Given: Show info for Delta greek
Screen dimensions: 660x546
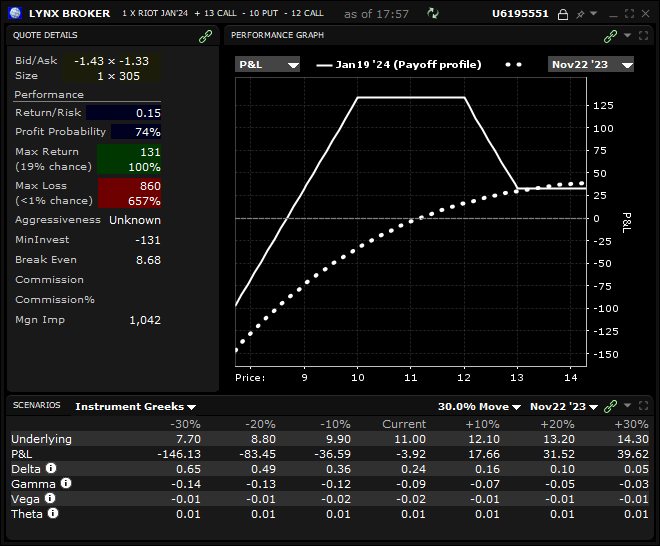Looking at the screenshot, I should [x=50, y=468].
